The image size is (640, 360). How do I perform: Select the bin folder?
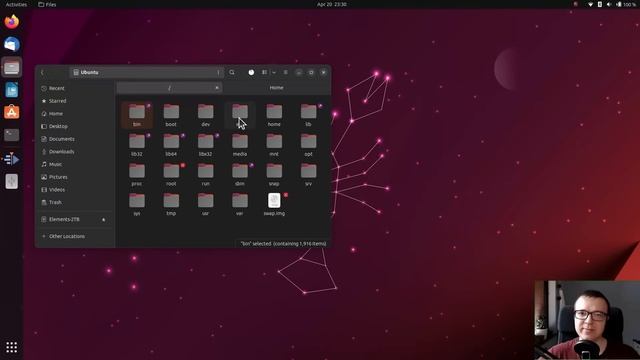click(137, 115)
